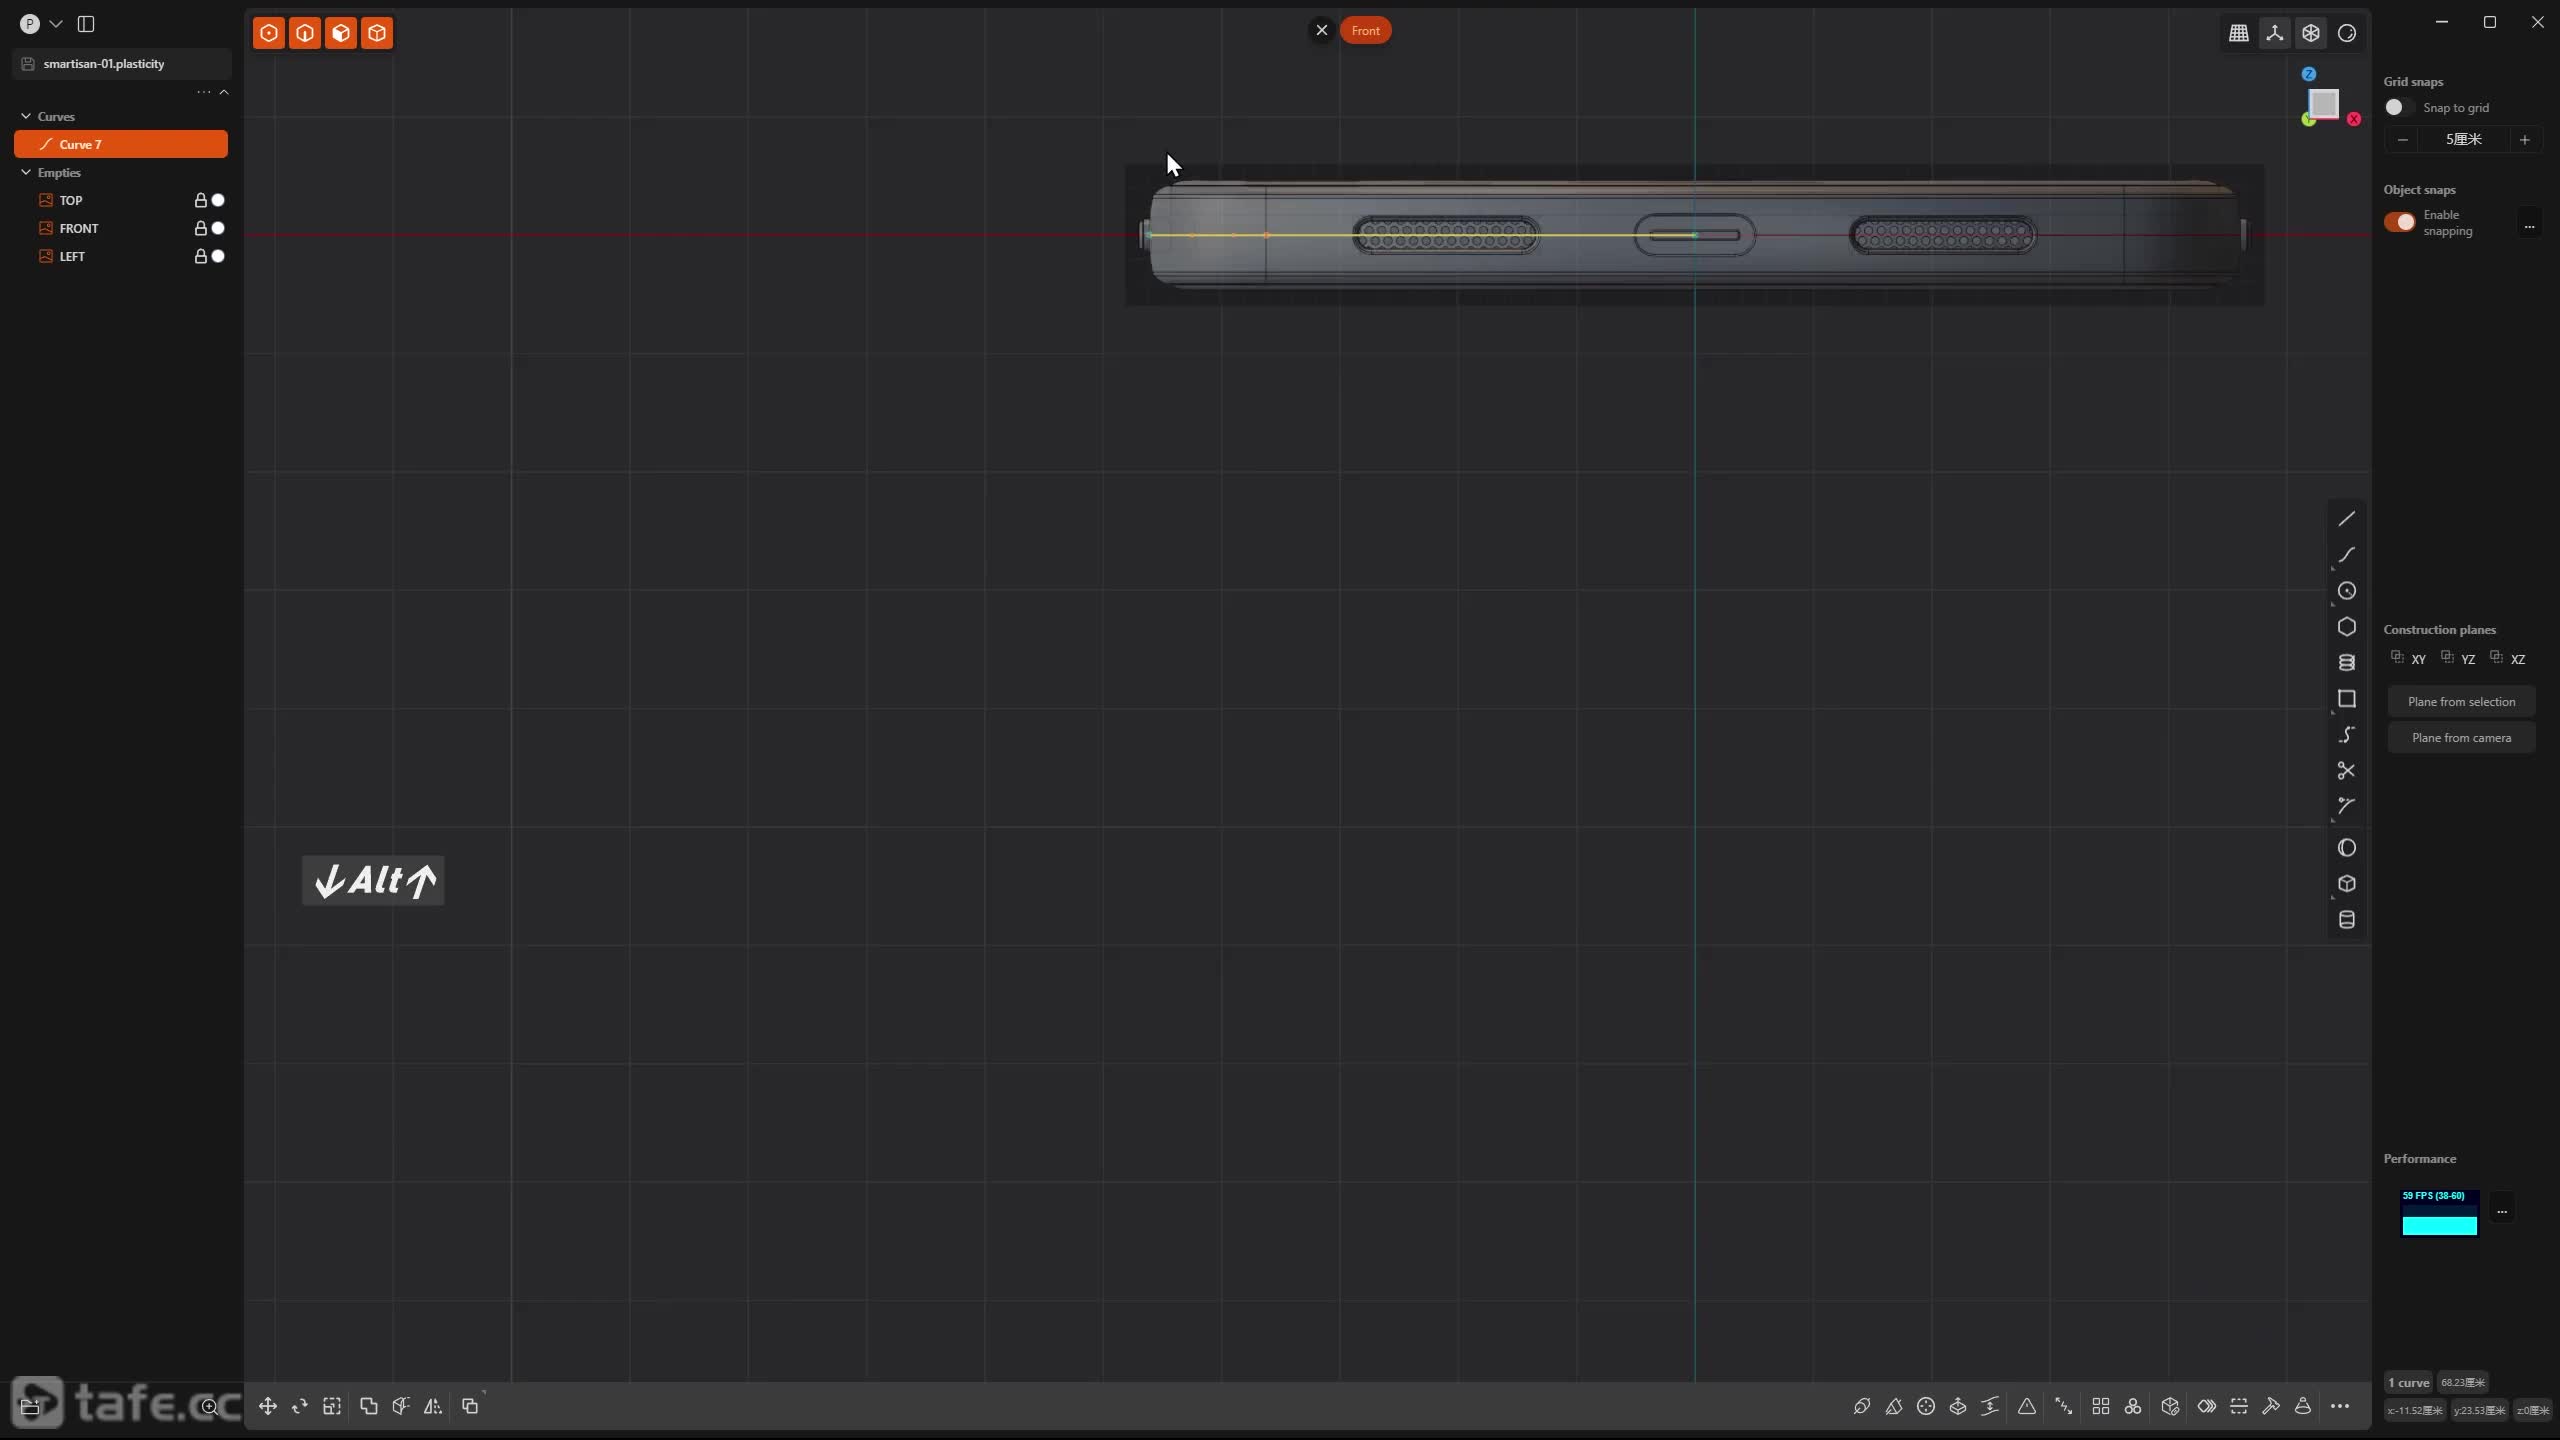Increase grid size with plus stepper

[x=2524, y=139]
